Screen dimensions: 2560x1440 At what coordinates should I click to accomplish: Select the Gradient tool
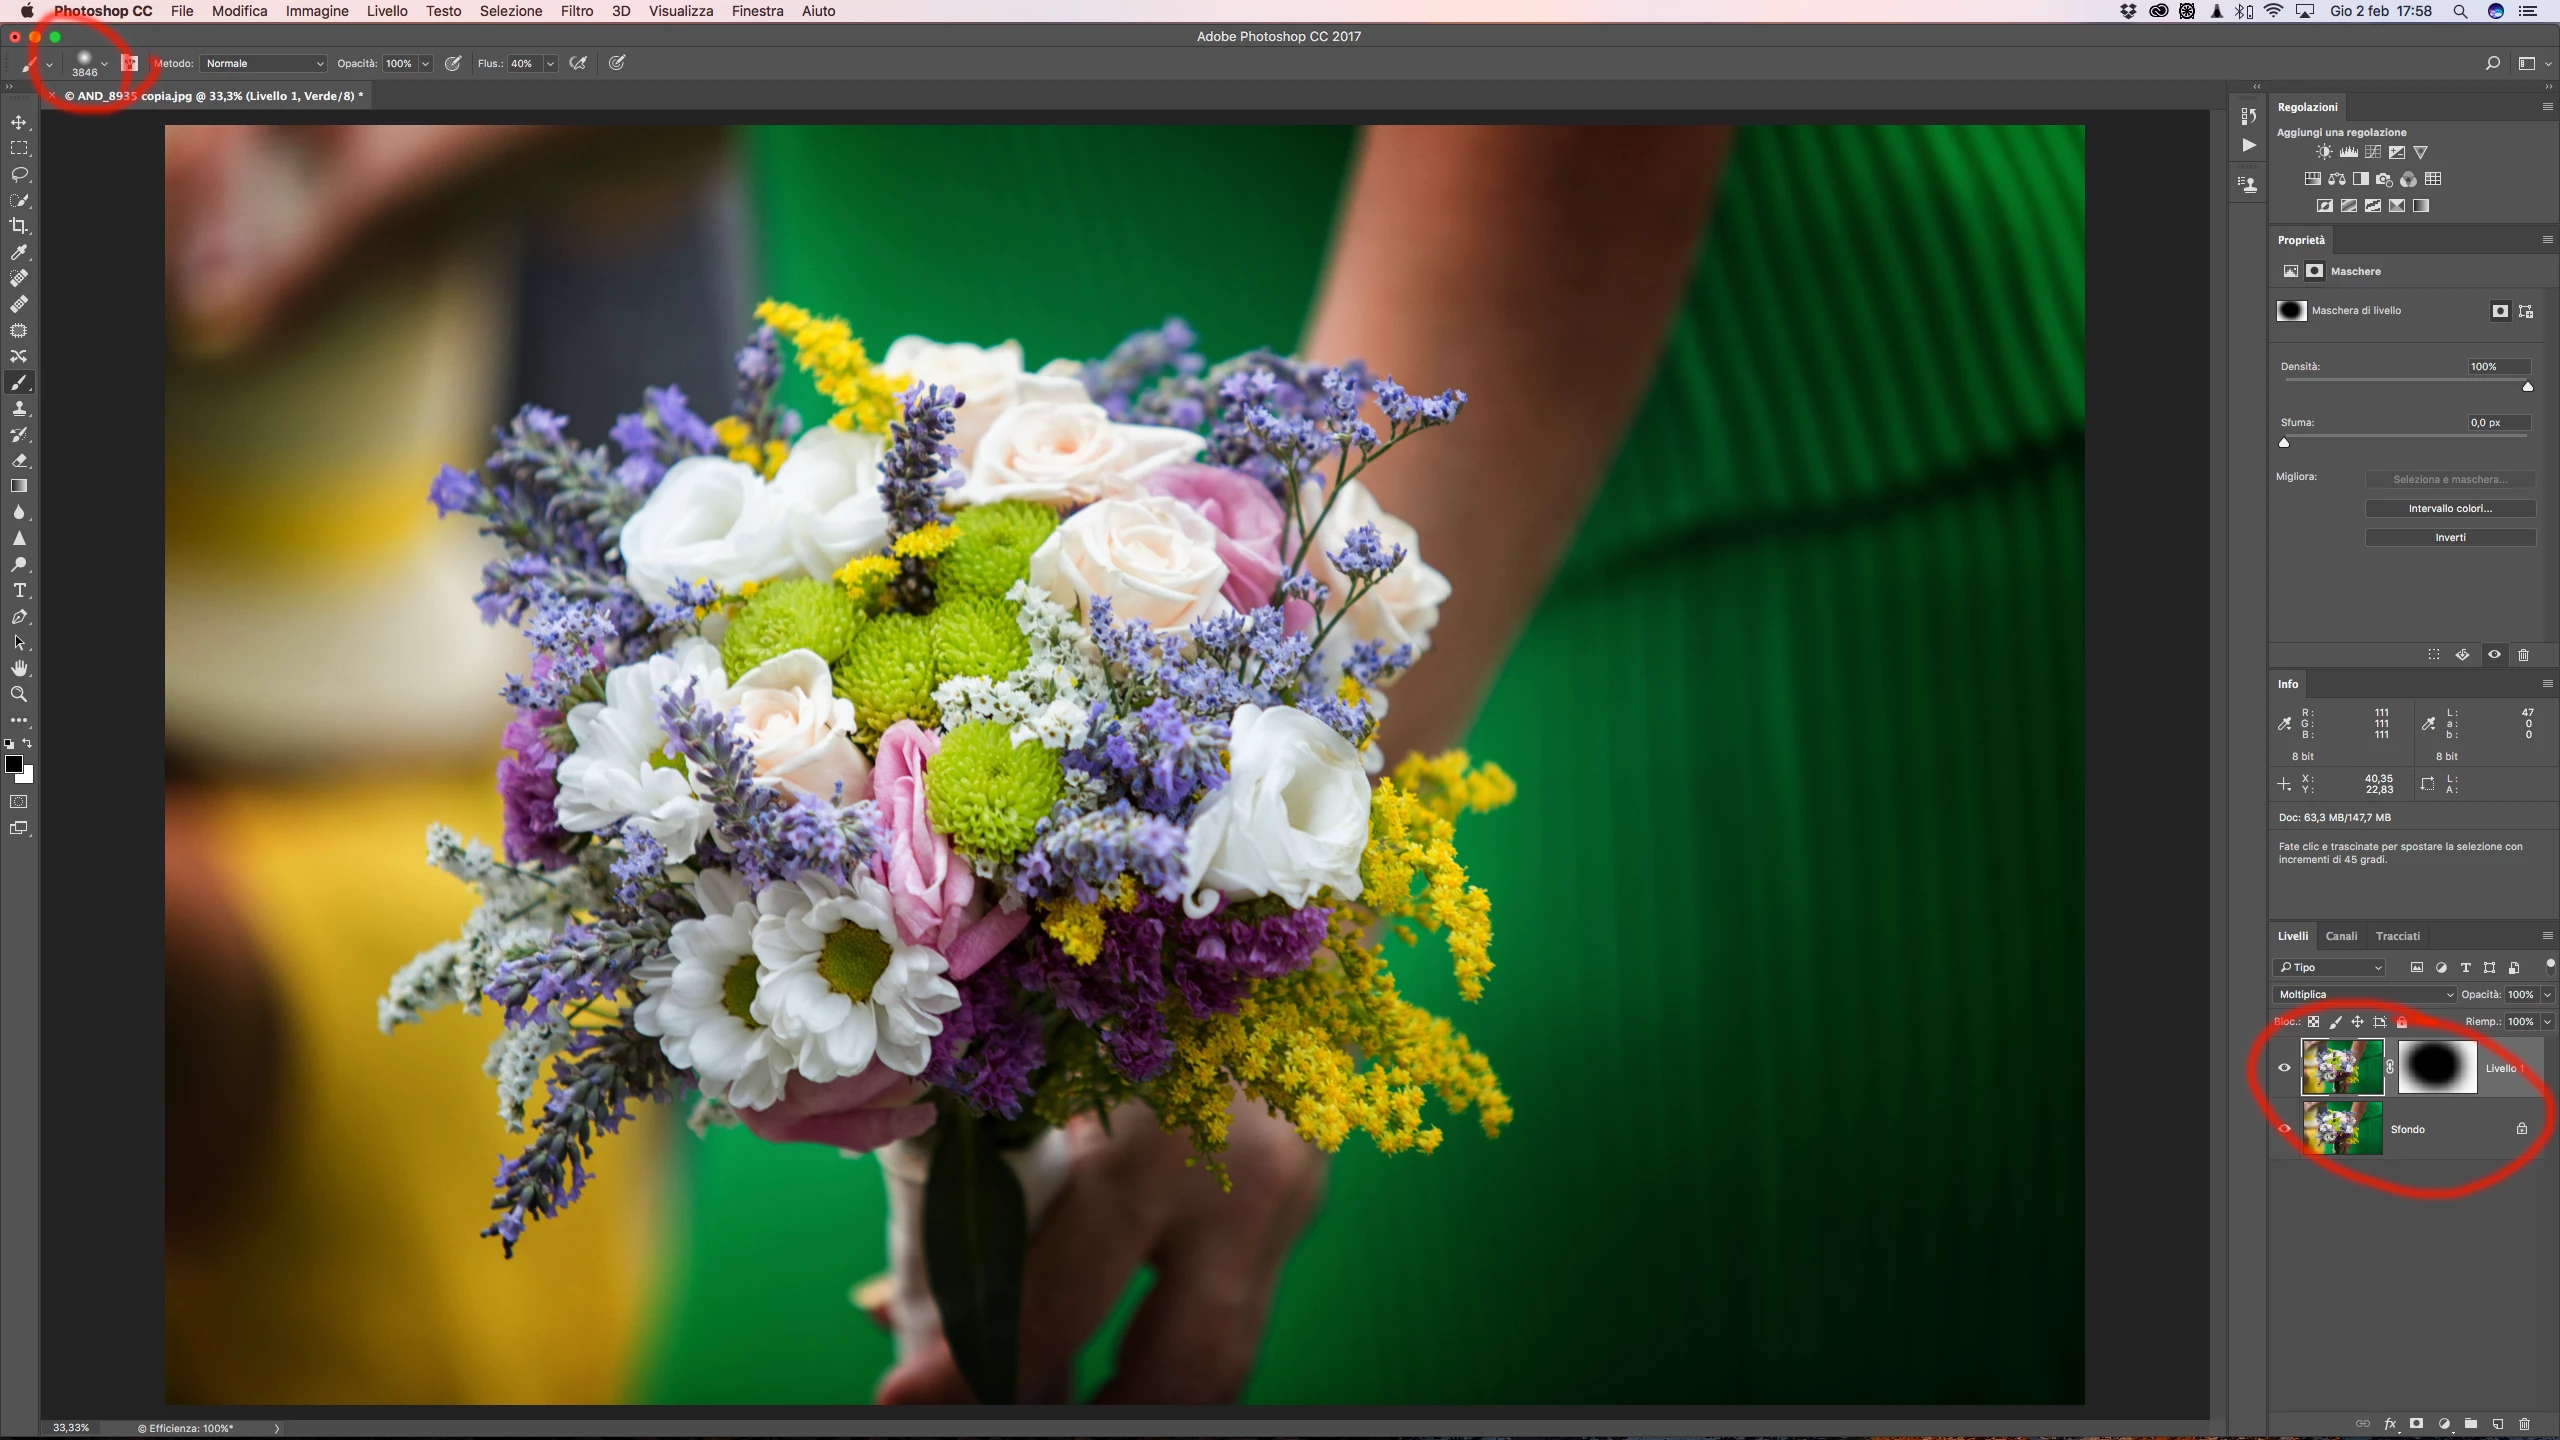click(19, 486)
